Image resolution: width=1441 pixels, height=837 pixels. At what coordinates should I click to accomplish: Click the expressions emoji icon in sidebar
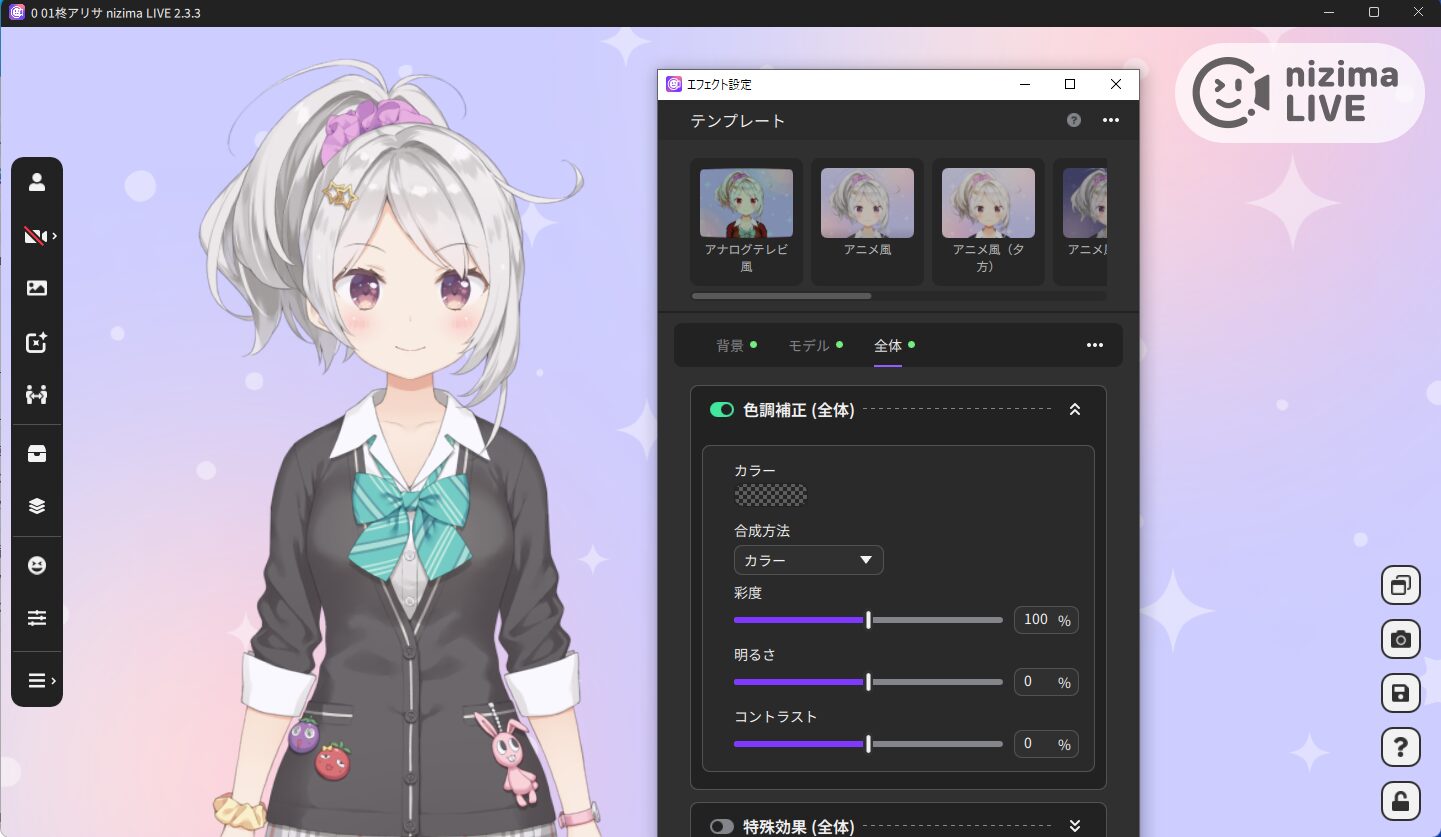pyautogui.click(x=37, y=565)
